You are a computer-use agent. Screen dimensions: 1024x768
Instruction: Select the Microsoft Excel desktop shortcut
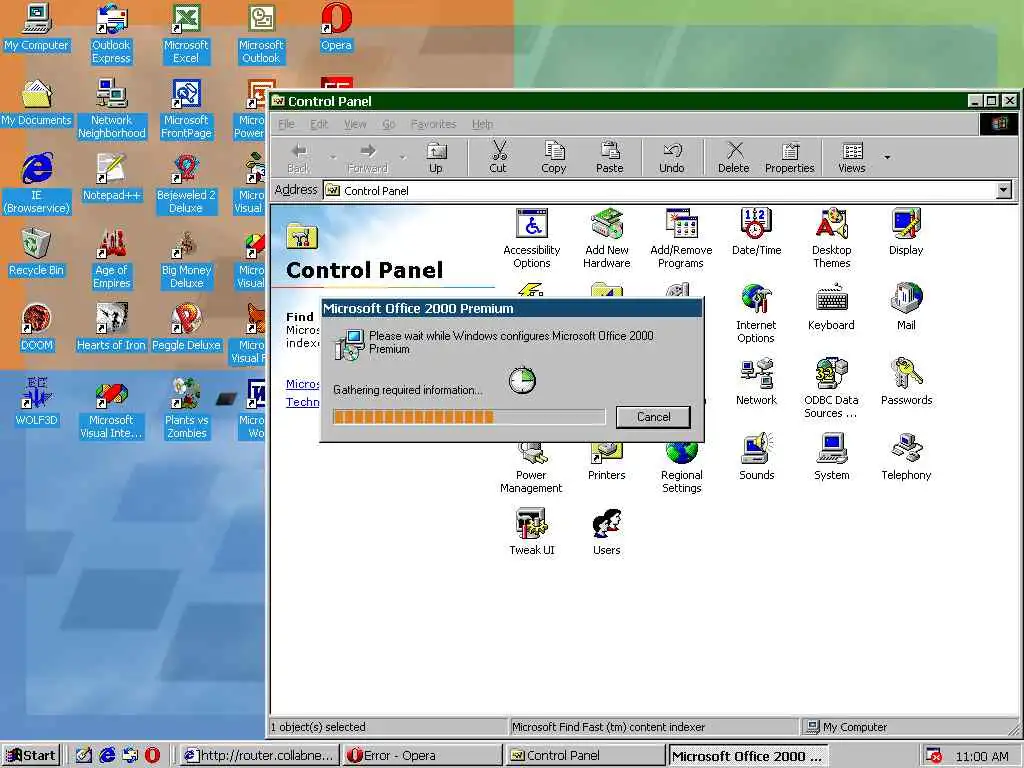186,34
